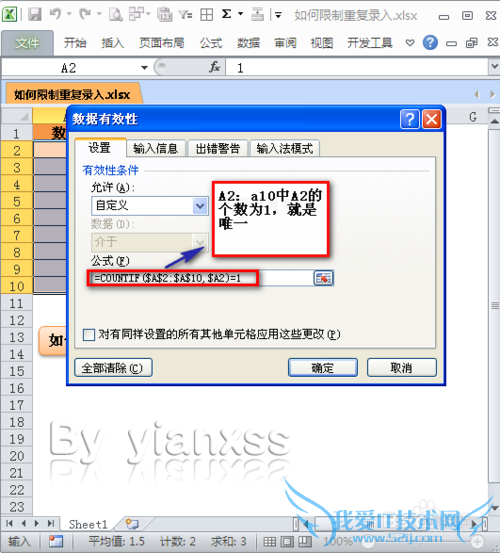Click previous sheet navigation arrow
Image resolution: width=500 pixels, height=553 pixels.
[24, 523]
